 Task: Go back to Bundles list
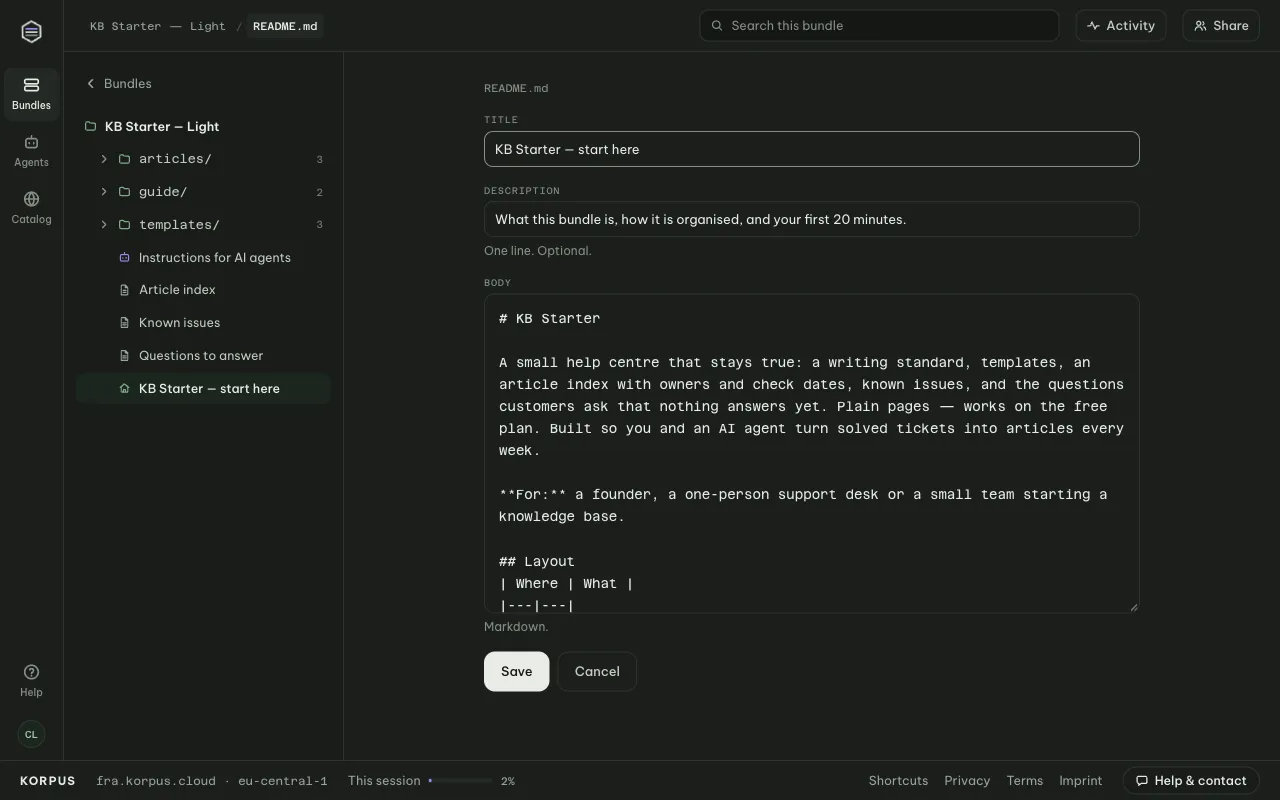119,84
